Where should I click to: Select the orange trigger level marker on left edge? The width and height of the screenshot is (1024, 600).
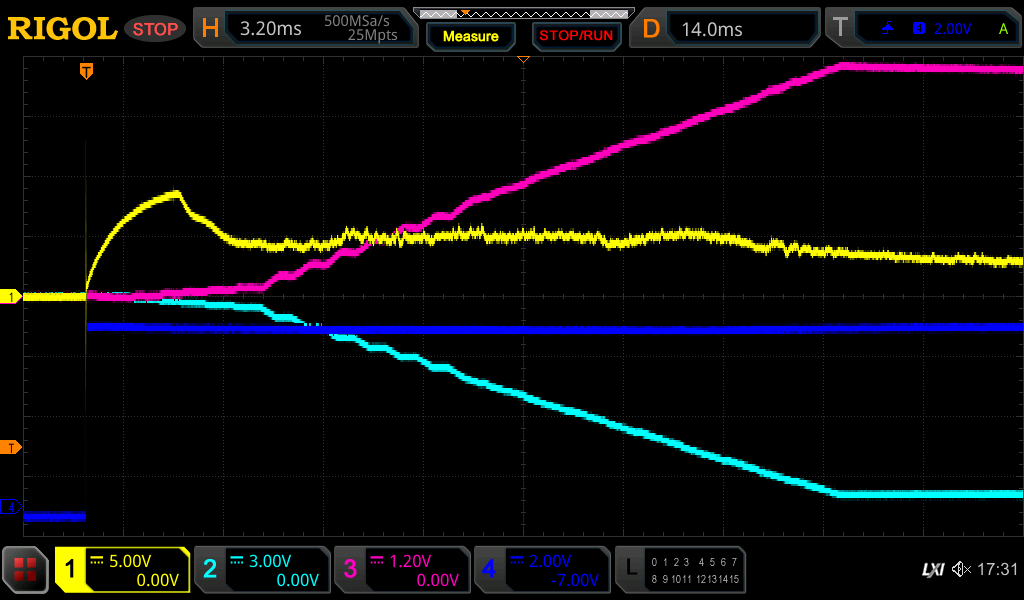pos(11,447)
